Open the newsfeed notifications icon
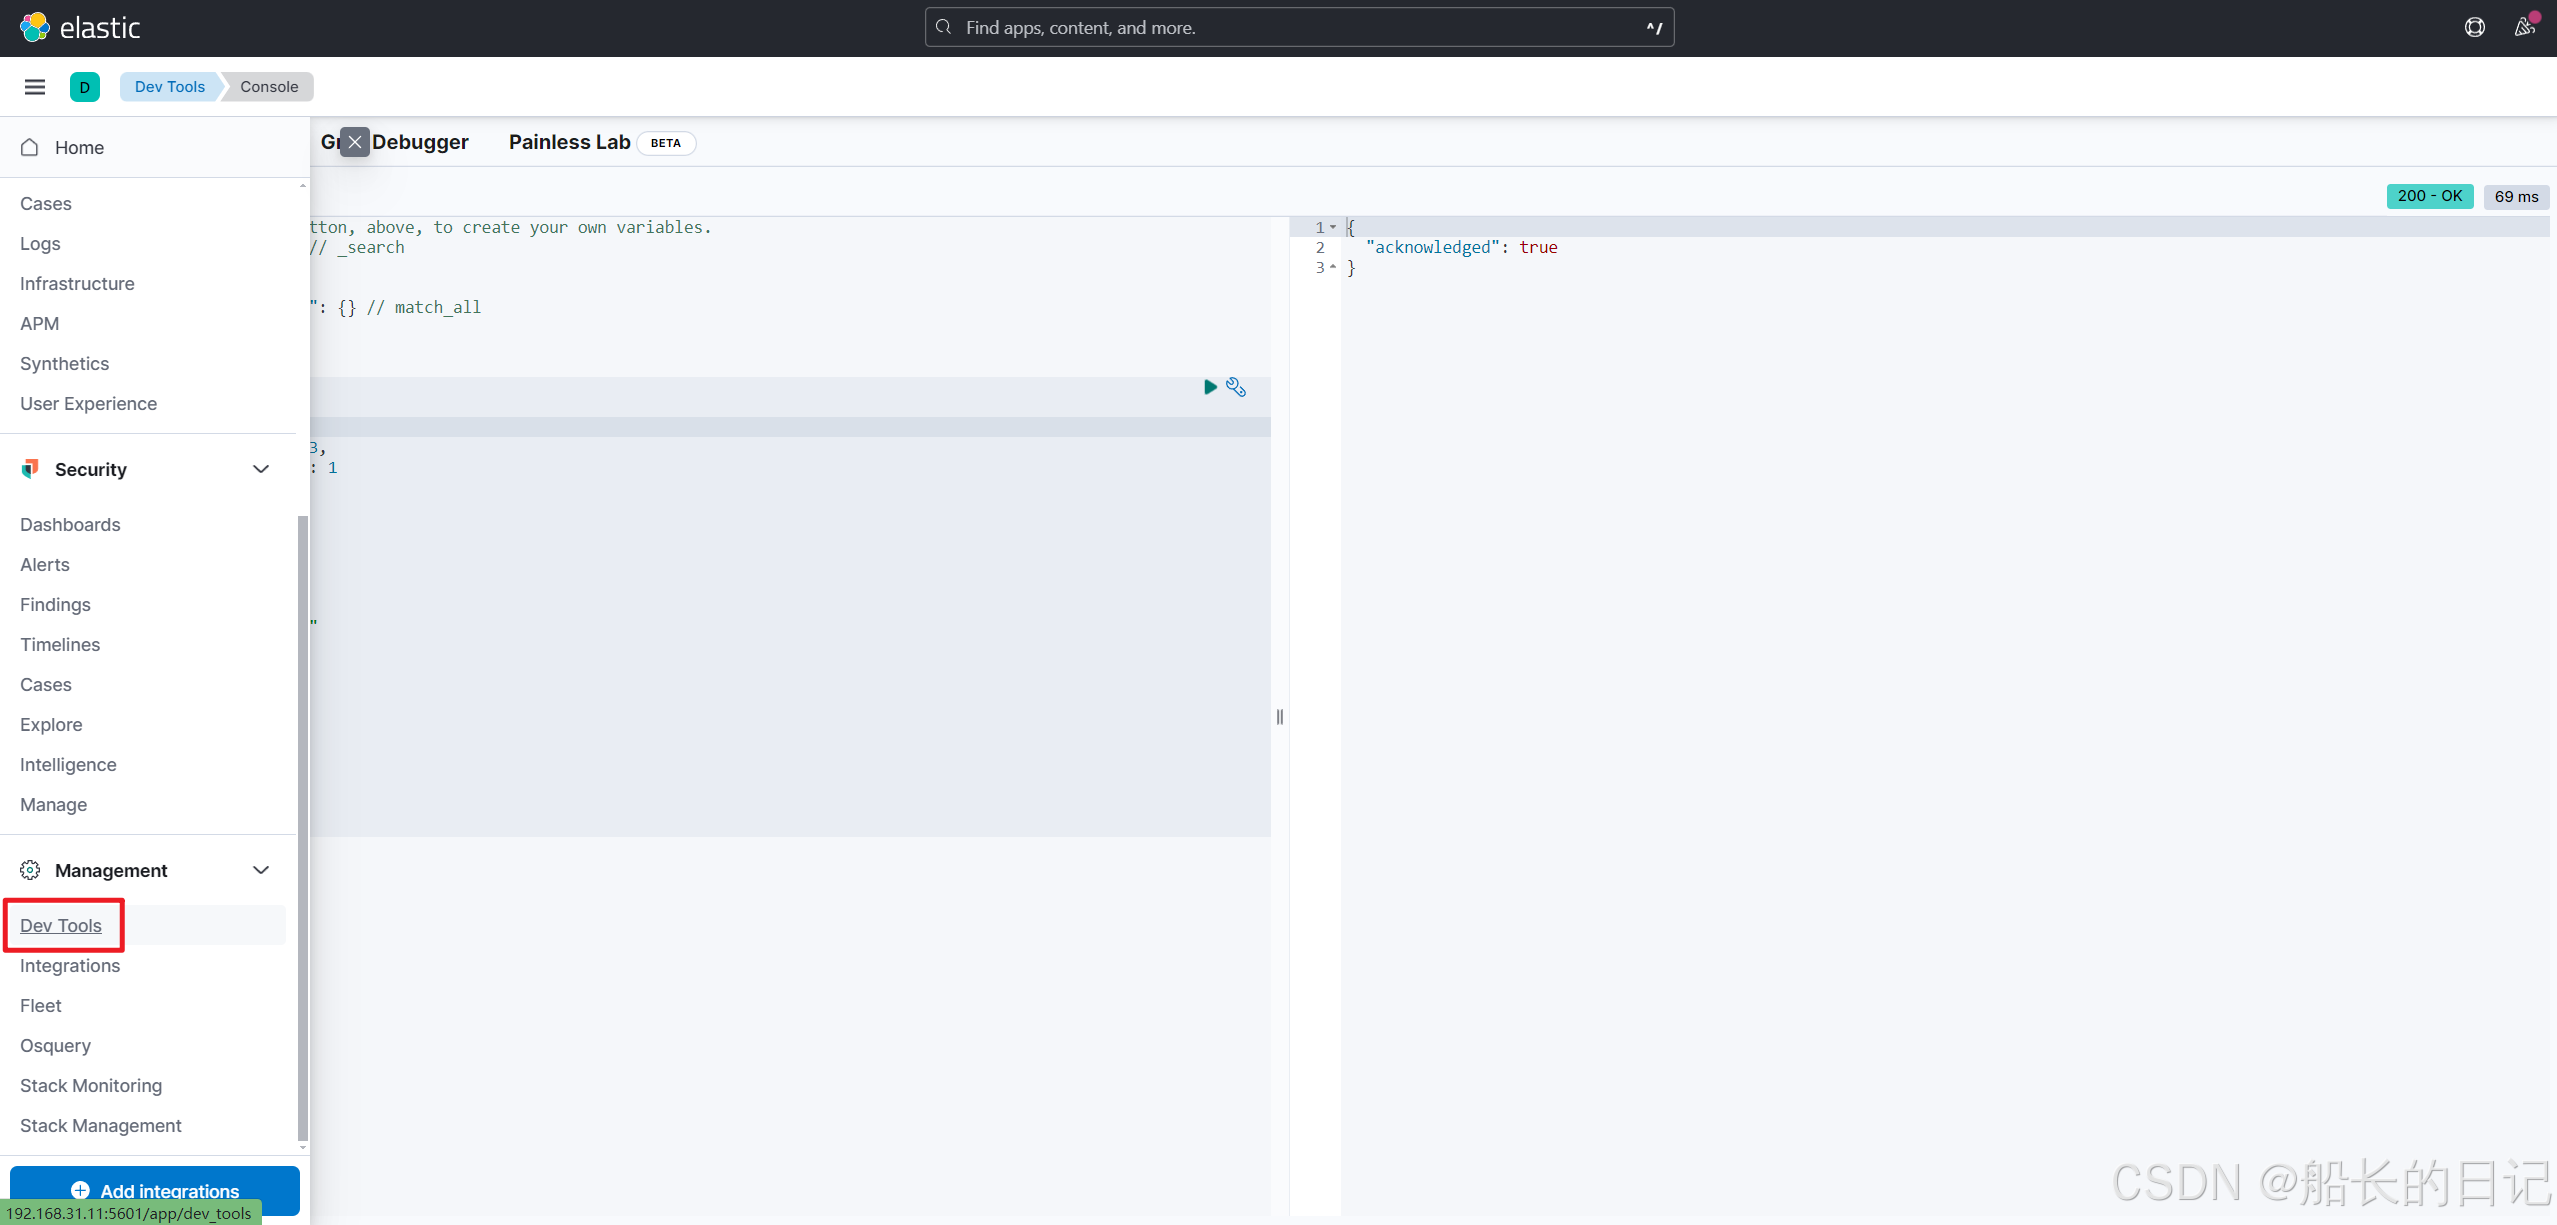This screenshot has height=1225, width=2557. tap(2524, 28)
